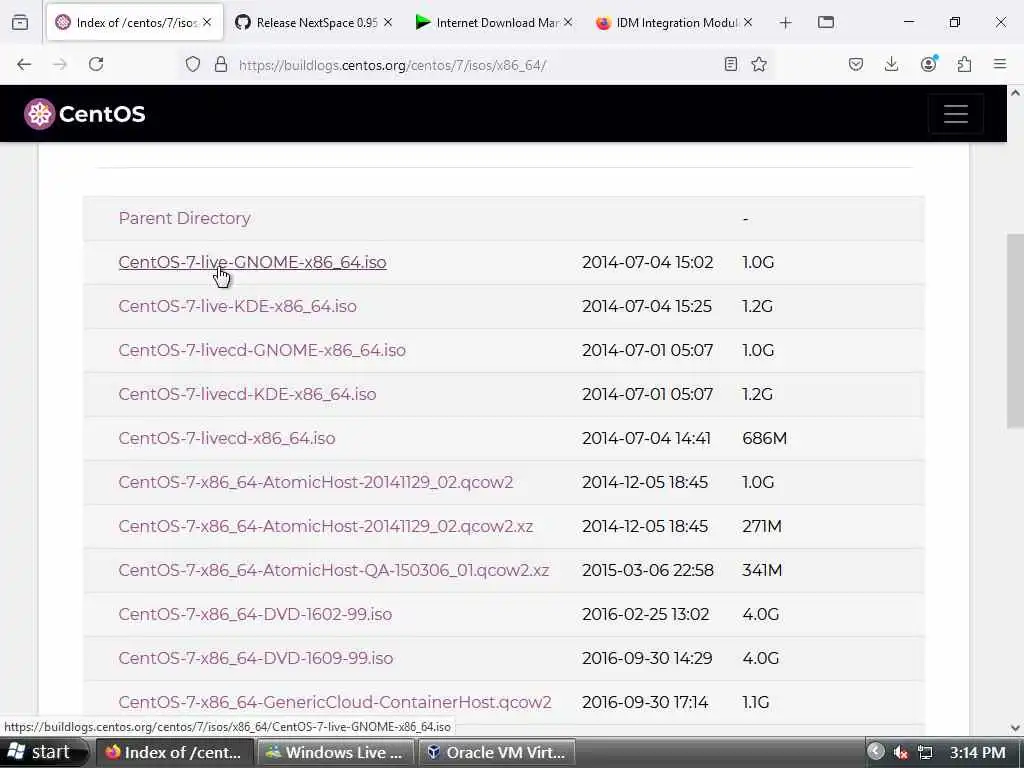This screenshot has height=768, width=1024.
Task: Click date 2014-07-04 15:02 text
Action: click(647, 262)
